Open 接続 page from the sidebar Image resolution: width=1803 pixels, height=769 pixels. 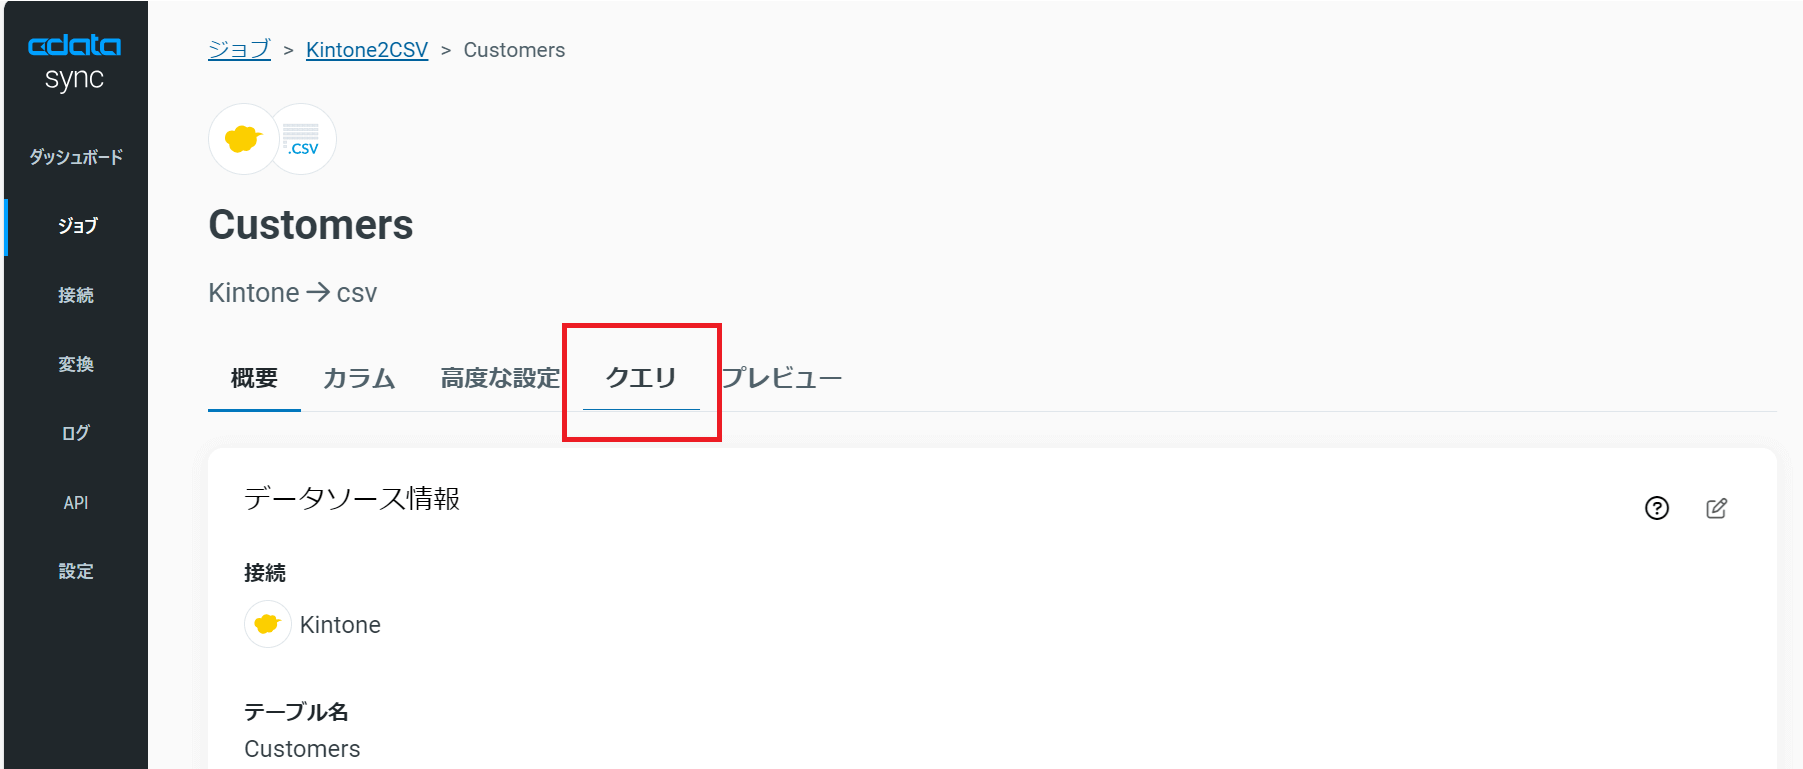[76, 295]
